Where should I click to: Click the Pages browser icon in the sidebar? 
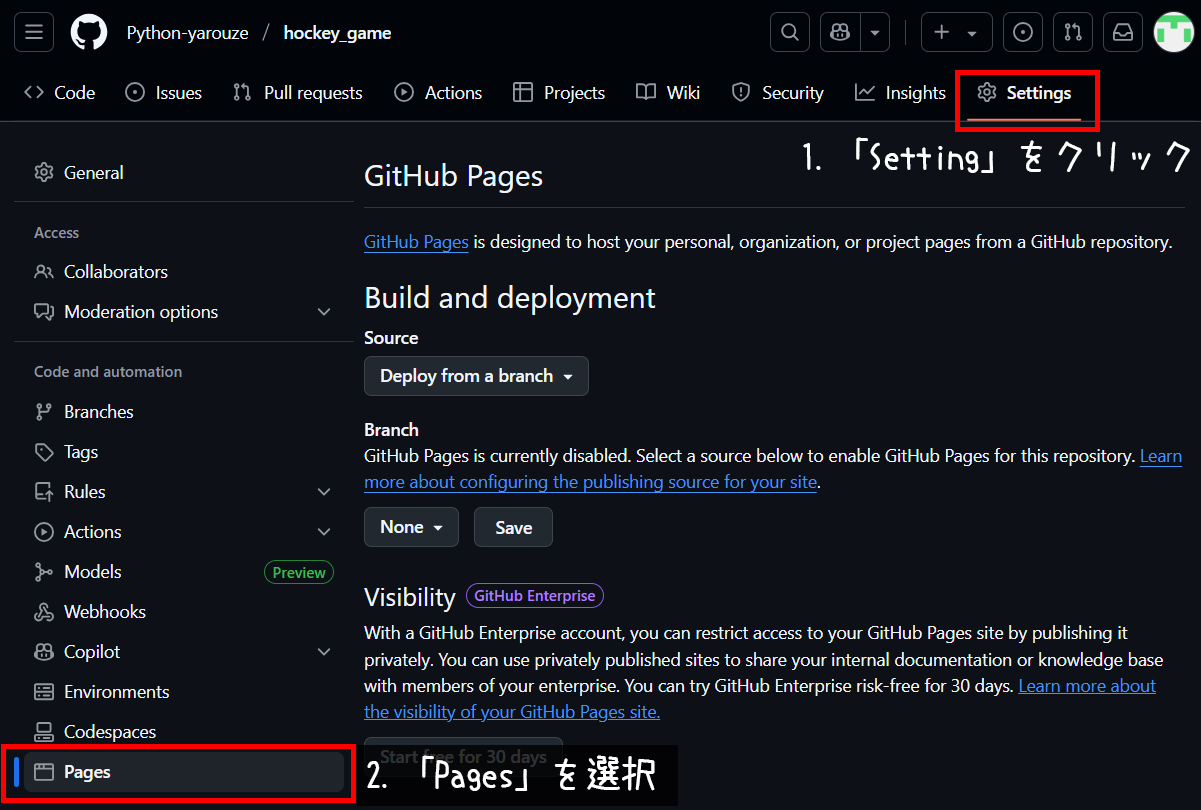coord(44,772)
